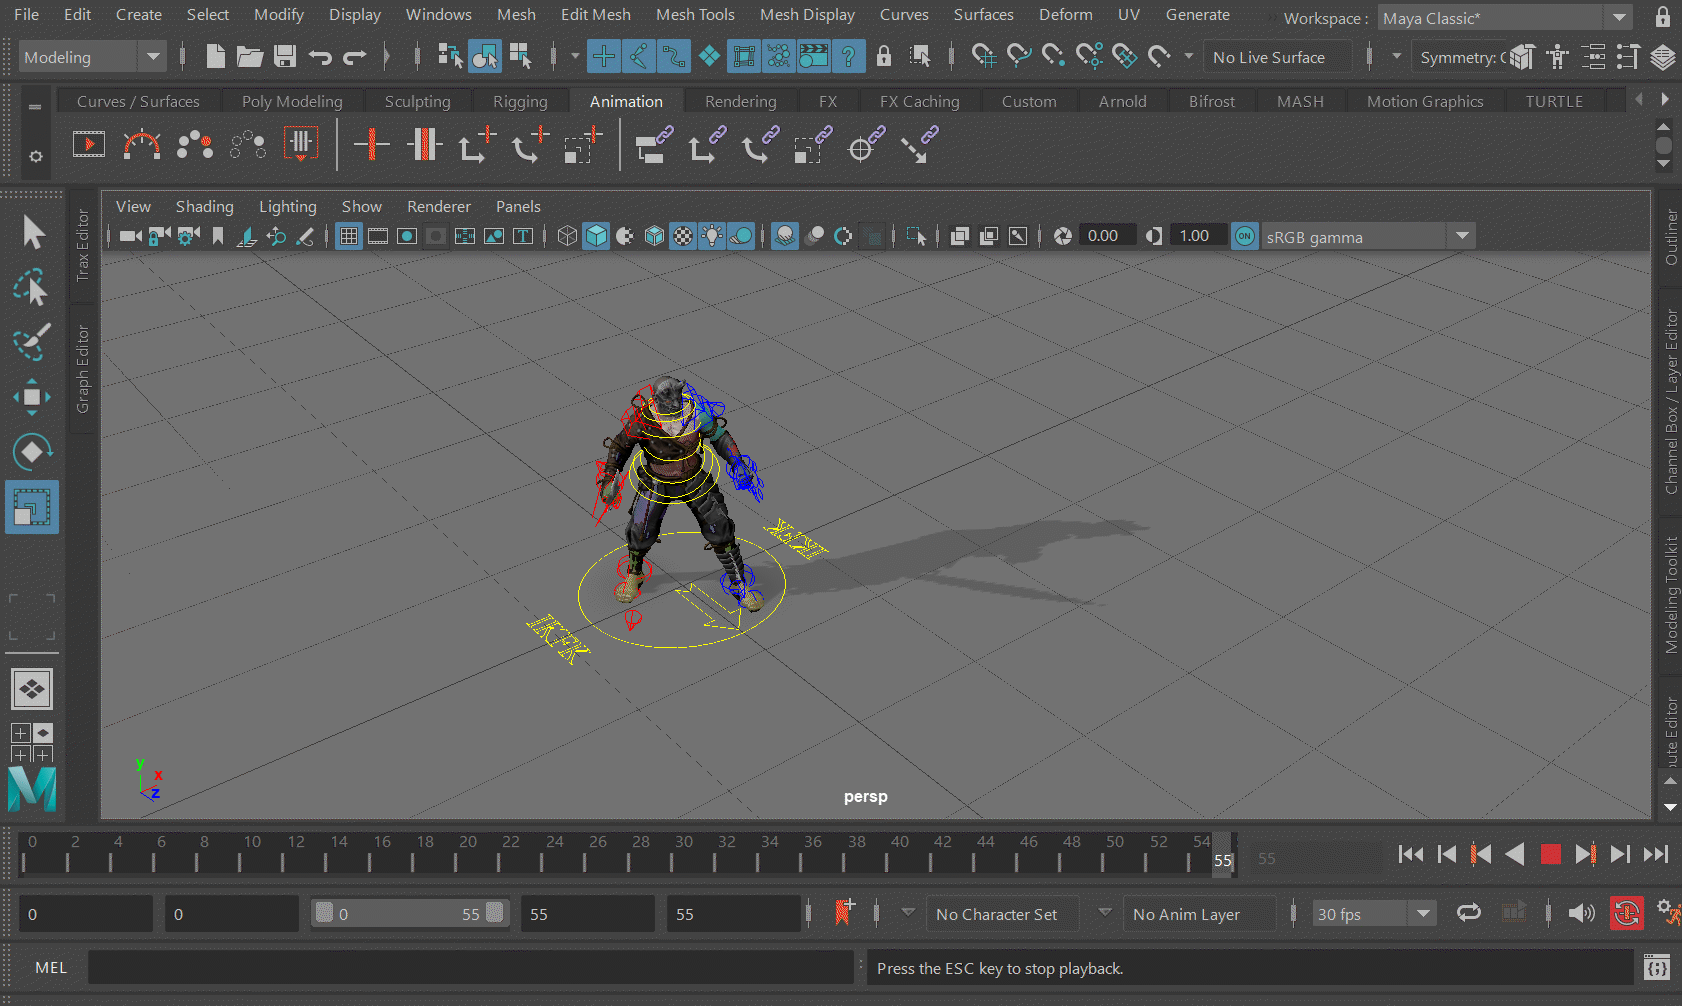1682x1006 pixels.
Task: Click the Undo arrow icon
Action: click(x=320, y=57)
